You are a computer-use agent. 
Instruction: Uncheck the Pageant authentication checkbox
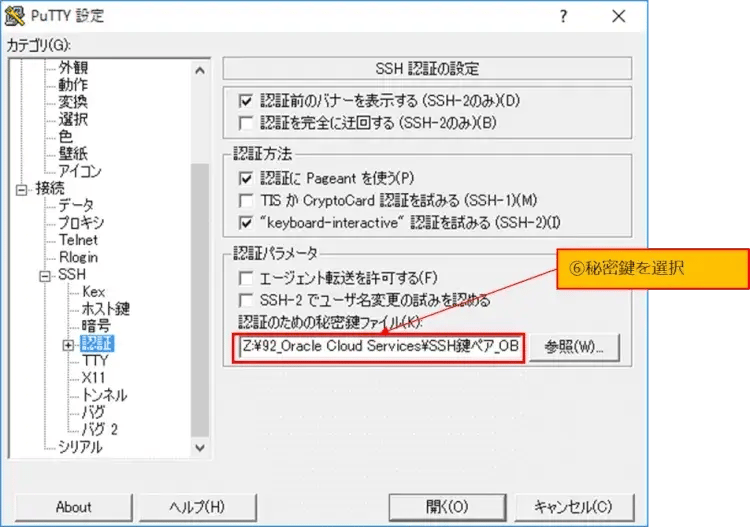[x=246, y=178]
